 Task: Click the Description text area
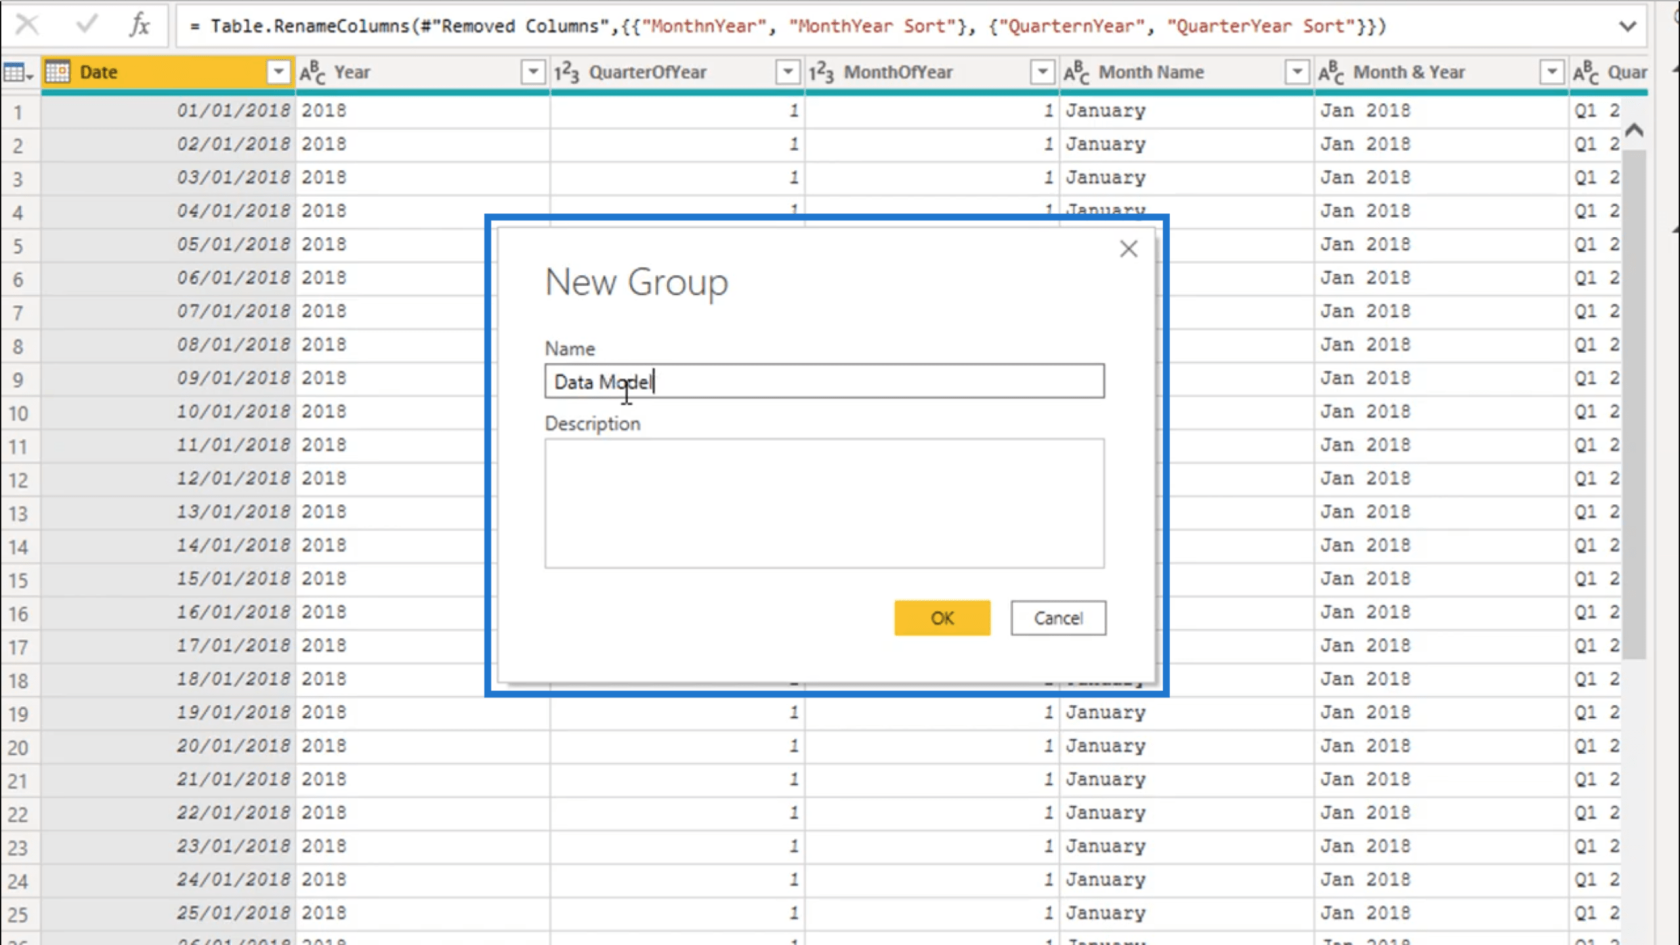[825, 503]
